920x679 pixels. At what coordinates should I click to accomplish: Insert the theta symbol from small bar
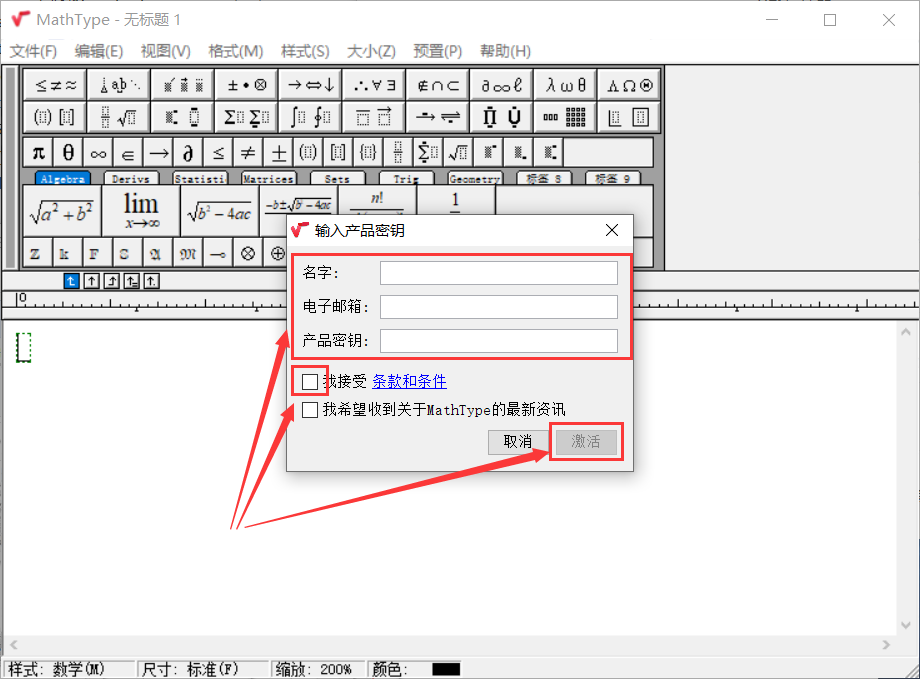click(68, 153)
